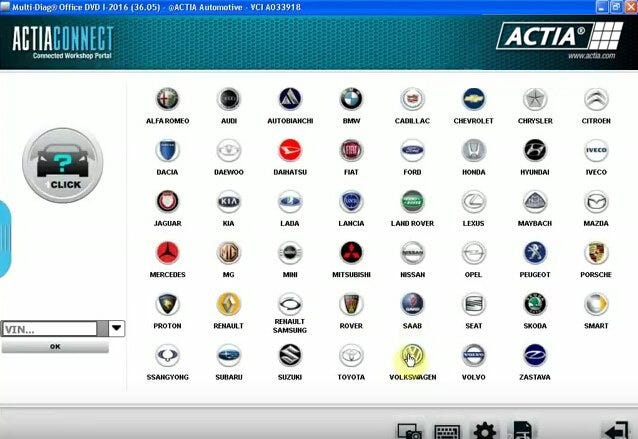Screen dimensions: 638x439
Task: Pick the Land Rover logo
Action: click(x=412, y=201)
